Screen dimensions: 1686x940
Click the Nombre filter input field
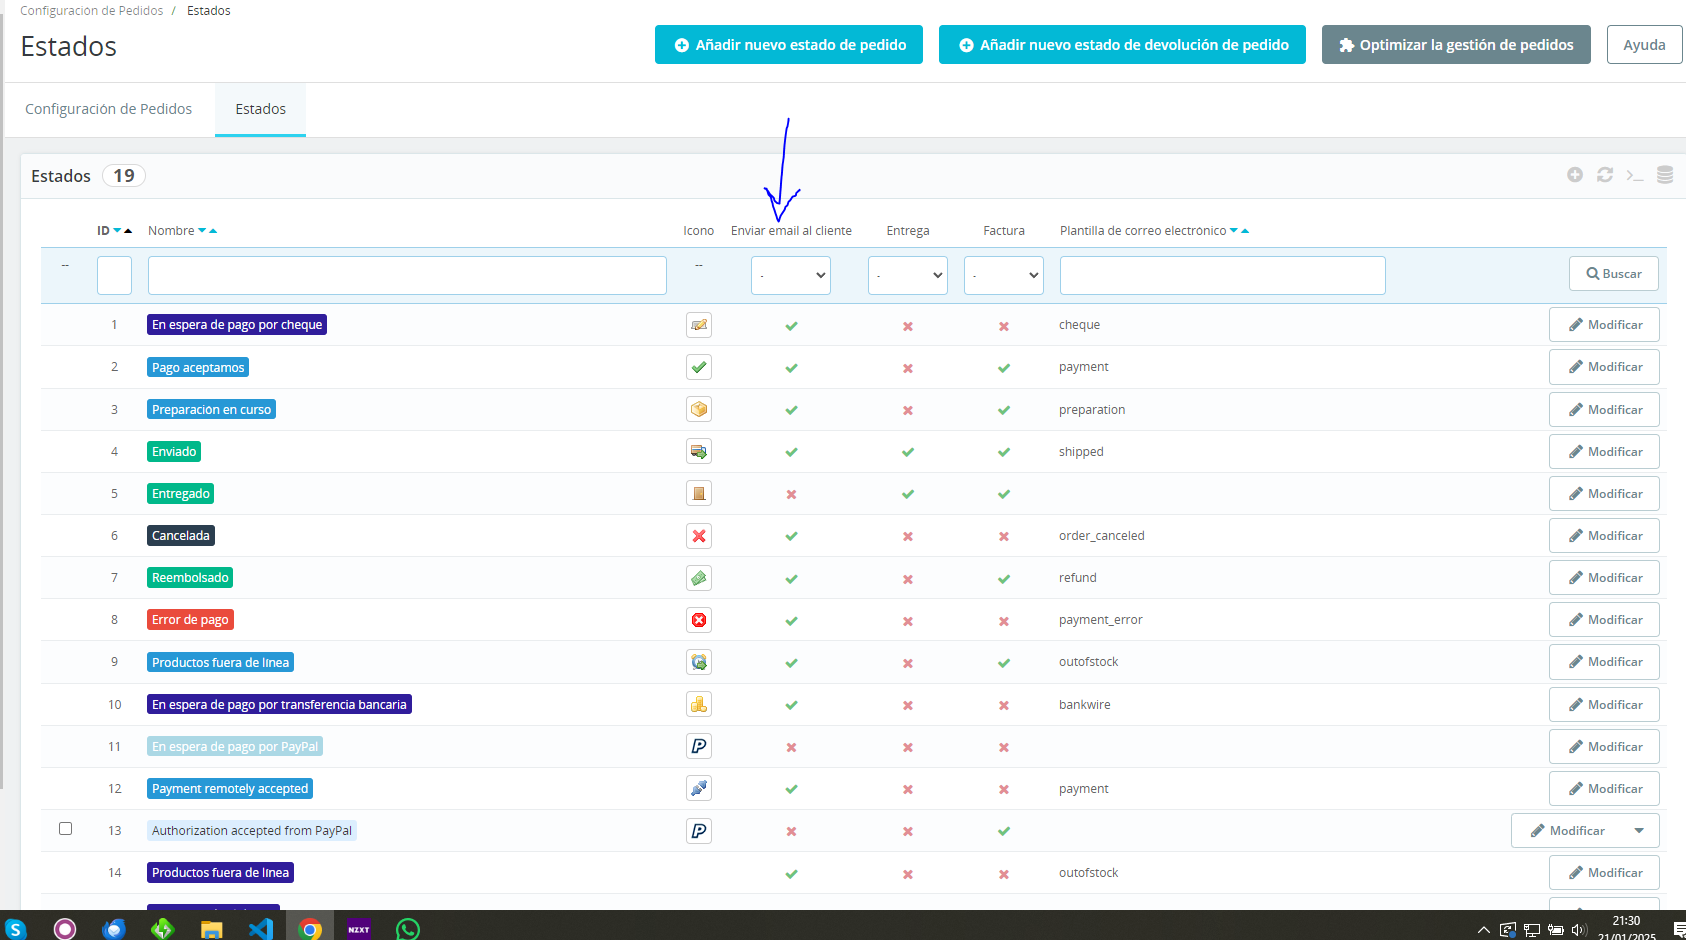407,275
